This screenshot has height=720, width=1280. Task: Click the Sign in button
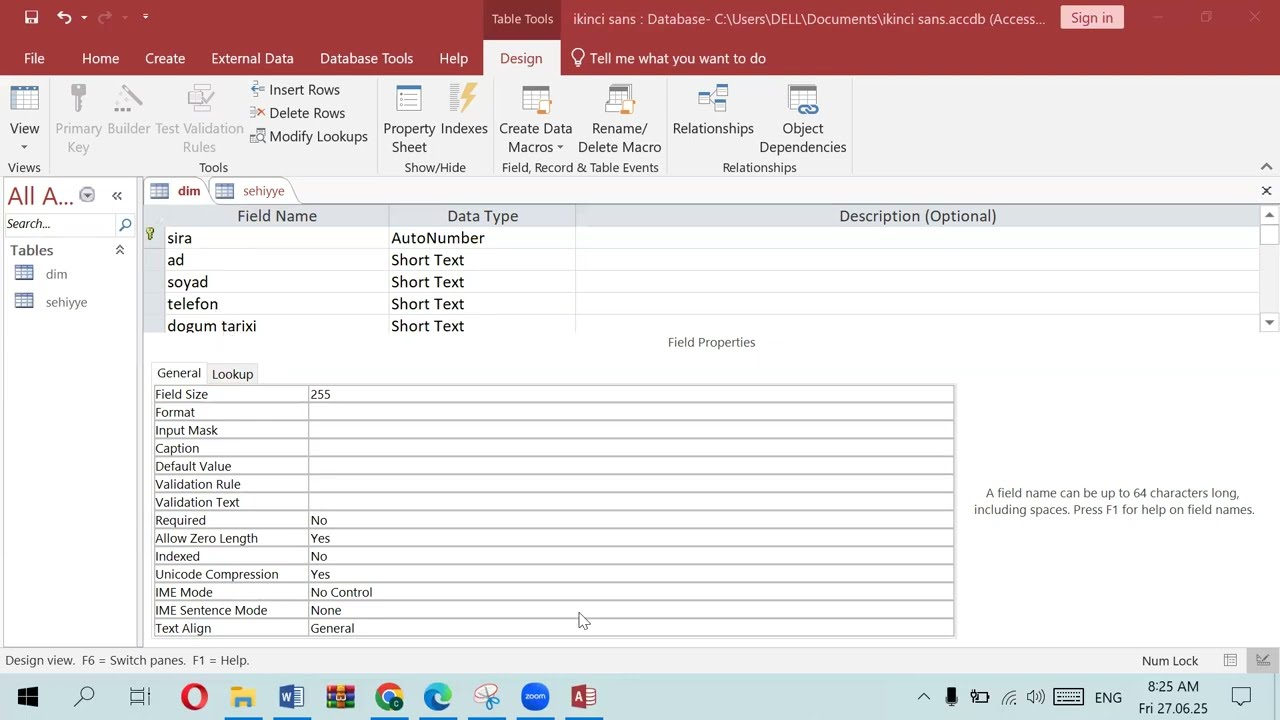tap(1092, 17)
